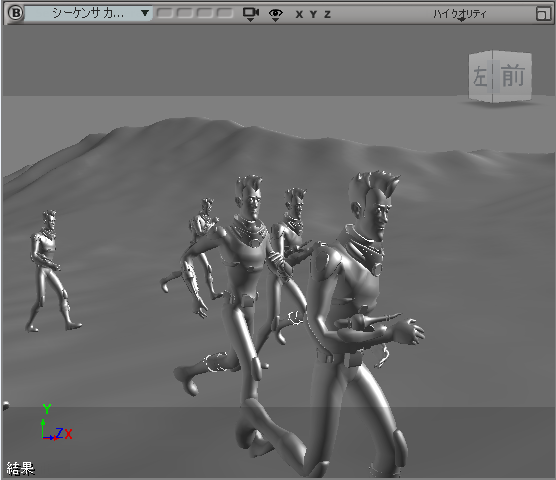Open the camera icon menu

point(251,14)
